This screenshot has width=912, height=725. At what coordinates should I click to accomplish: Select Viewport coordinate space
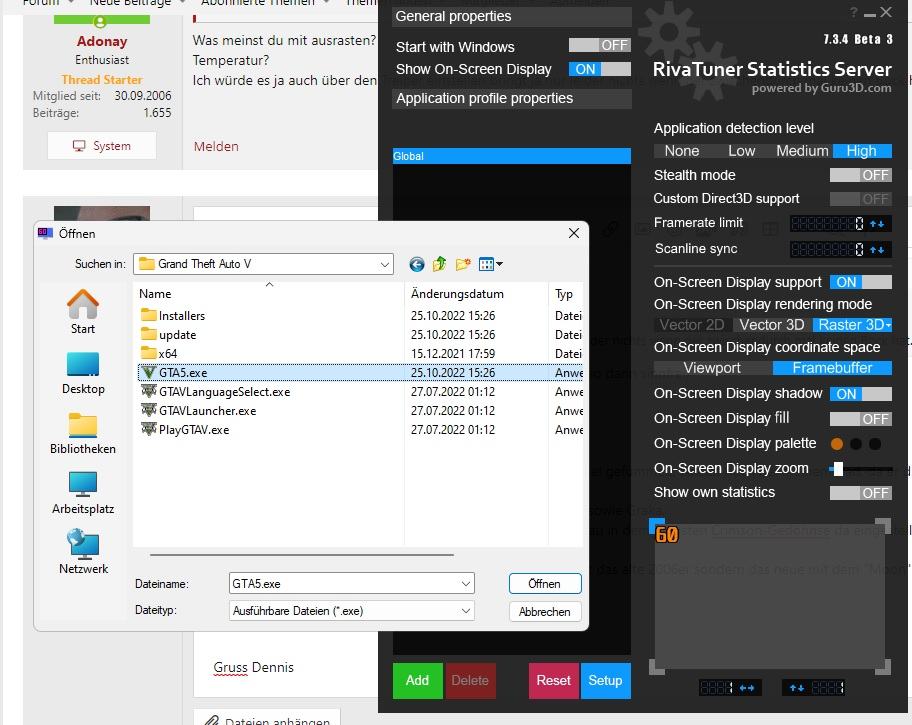click(x=712, y=368)
